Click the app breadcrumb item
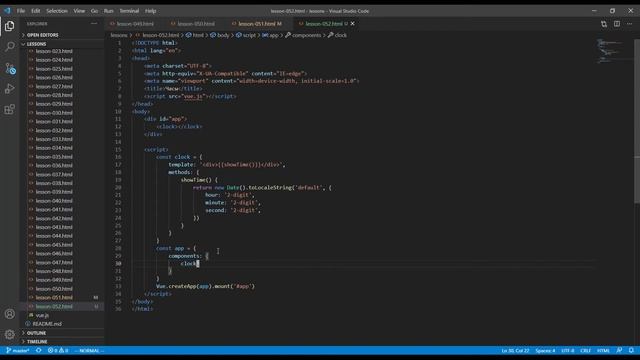This screenshot has width=640, height=360. pyautogui.click(x=273, y=35)
